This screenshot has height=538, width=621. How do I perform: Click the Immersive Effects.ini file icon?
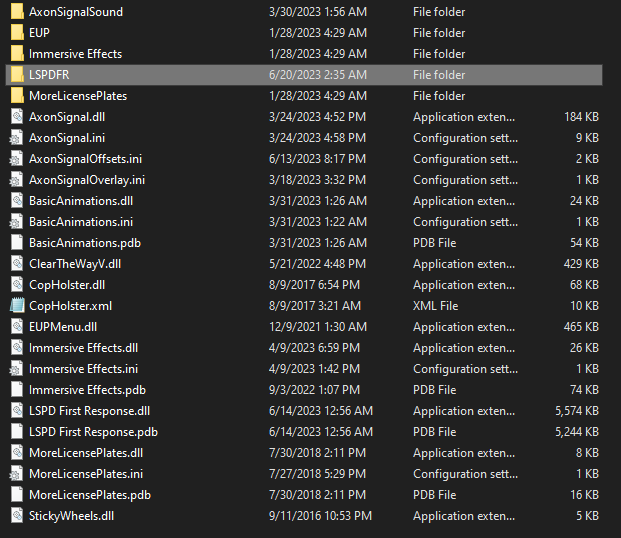[x=17, y=369]
